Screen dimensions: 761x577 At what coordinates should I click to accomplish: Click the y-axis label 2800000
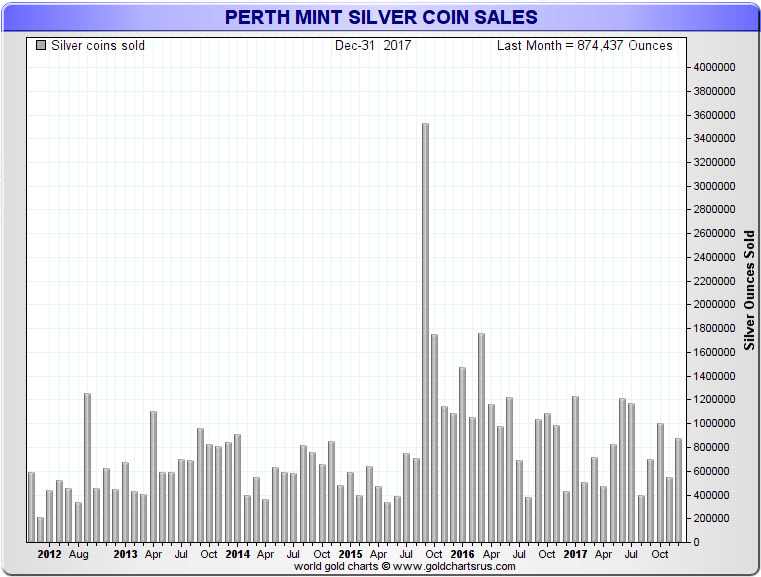tap(714, 209)
